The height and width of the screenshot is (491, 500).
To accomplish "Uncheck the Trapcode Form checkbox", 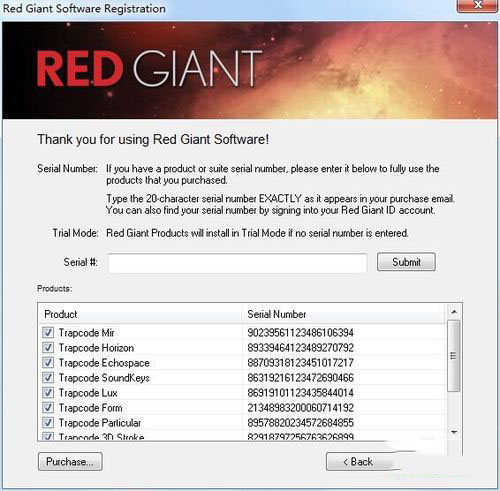I will click(x=48, y=407).
